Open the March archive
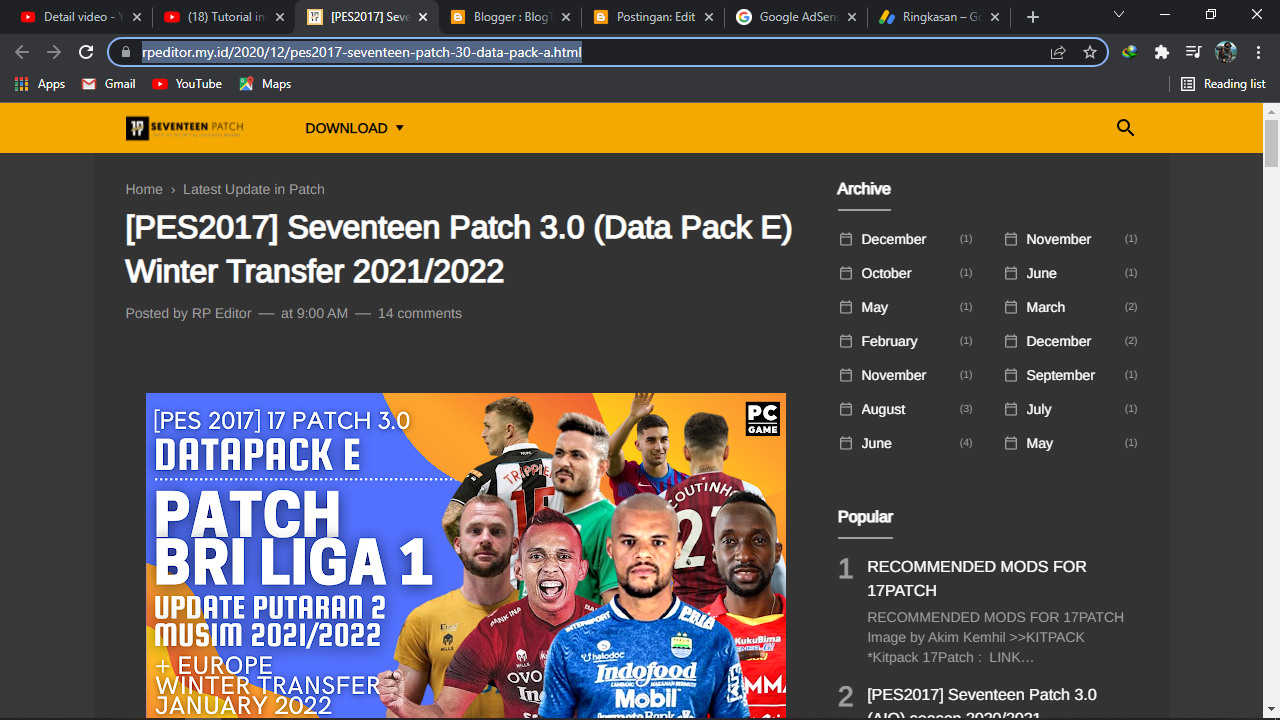 tap(1045, 307)
